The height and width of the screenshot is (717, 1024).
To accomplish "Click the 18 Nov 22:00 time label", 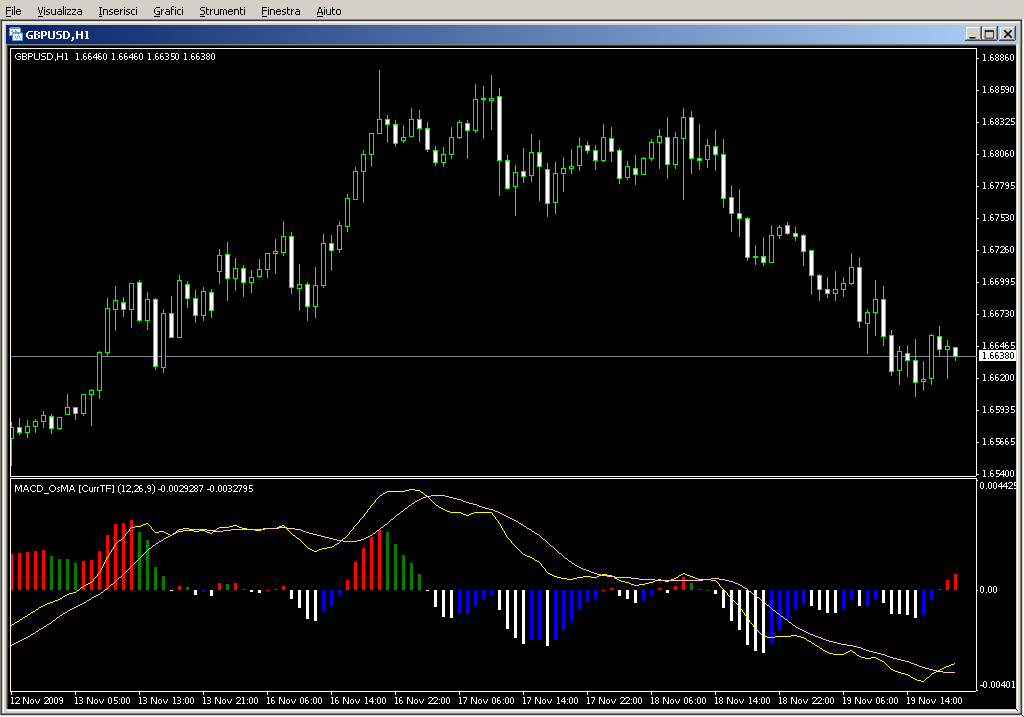I will (x=806, y=701).
